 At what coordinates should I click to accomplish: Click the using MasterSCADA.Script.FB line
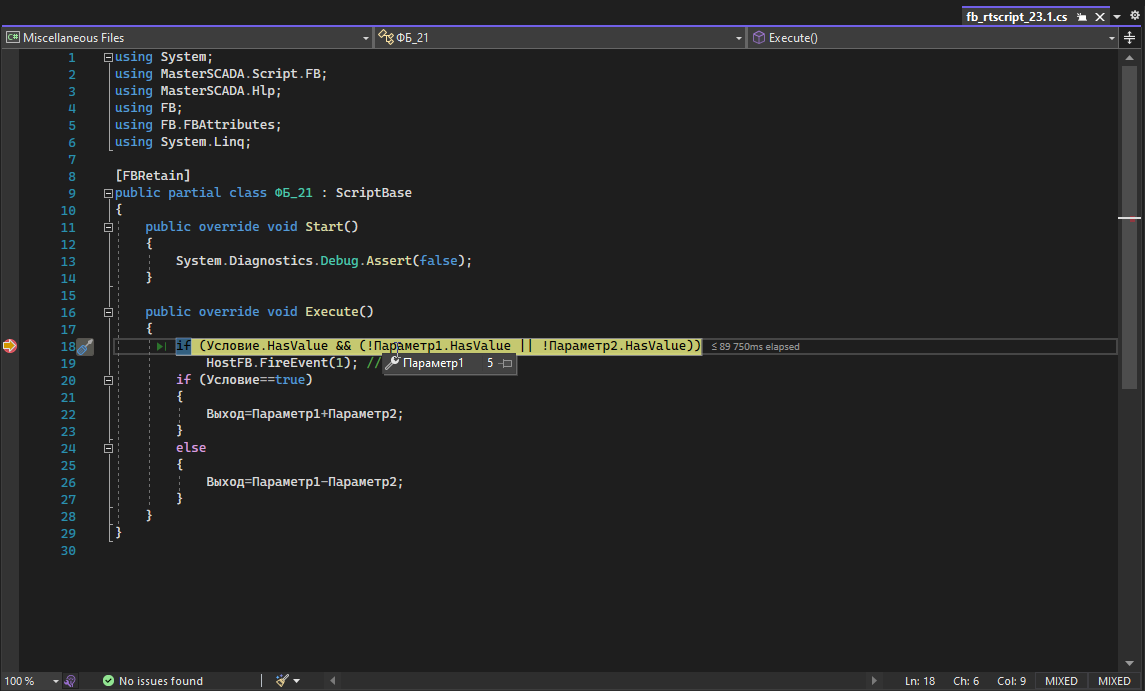point(221,74)
